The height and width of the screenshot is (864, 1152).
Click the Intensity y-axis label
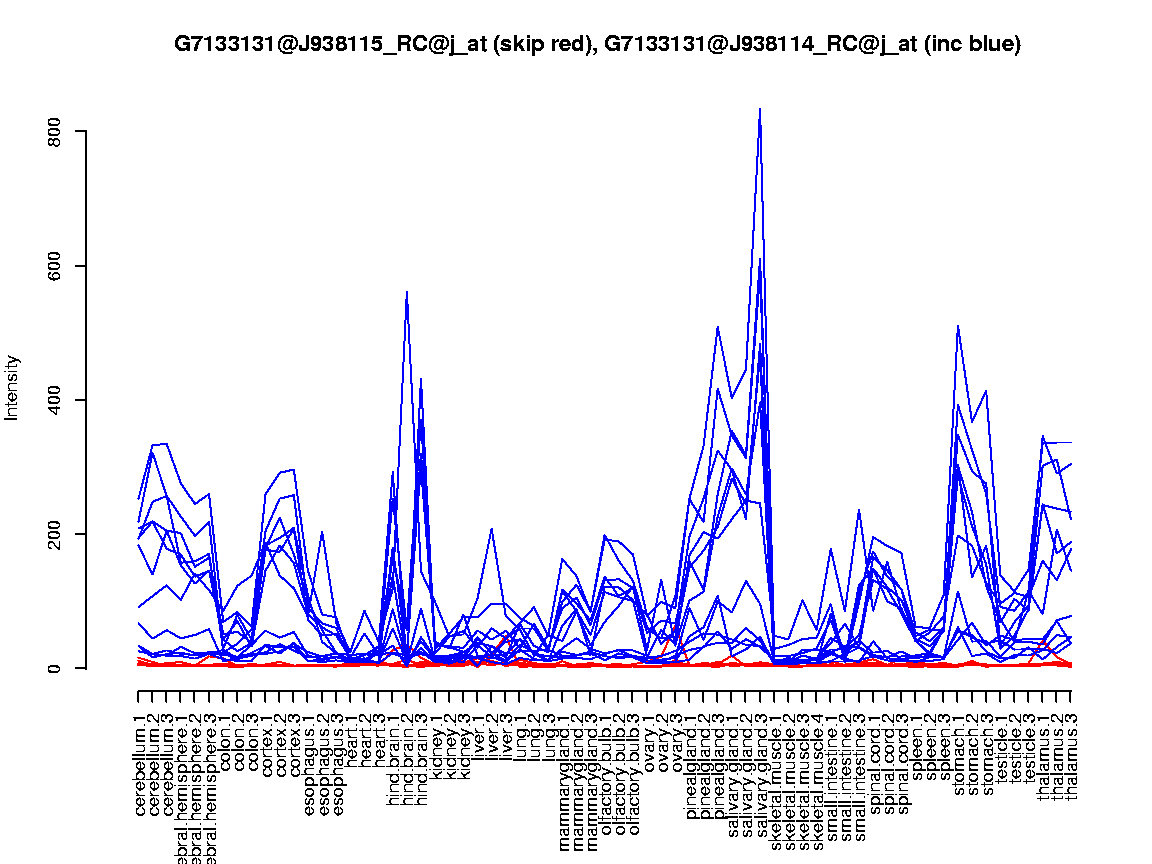click(x=13, y=387)
